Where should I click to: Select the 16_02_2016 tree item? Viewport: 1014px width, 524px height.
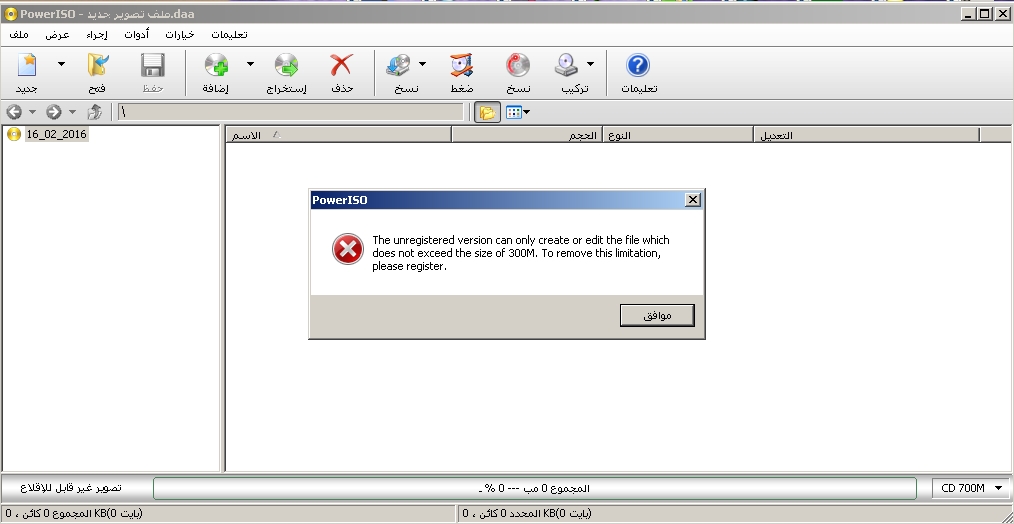click(x=56, y=135)
